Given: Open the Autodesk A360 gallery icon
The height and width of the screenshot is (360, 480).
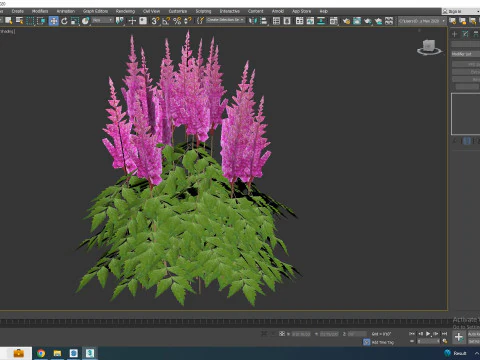Looking at the screenshot, I should coord(389,21).
